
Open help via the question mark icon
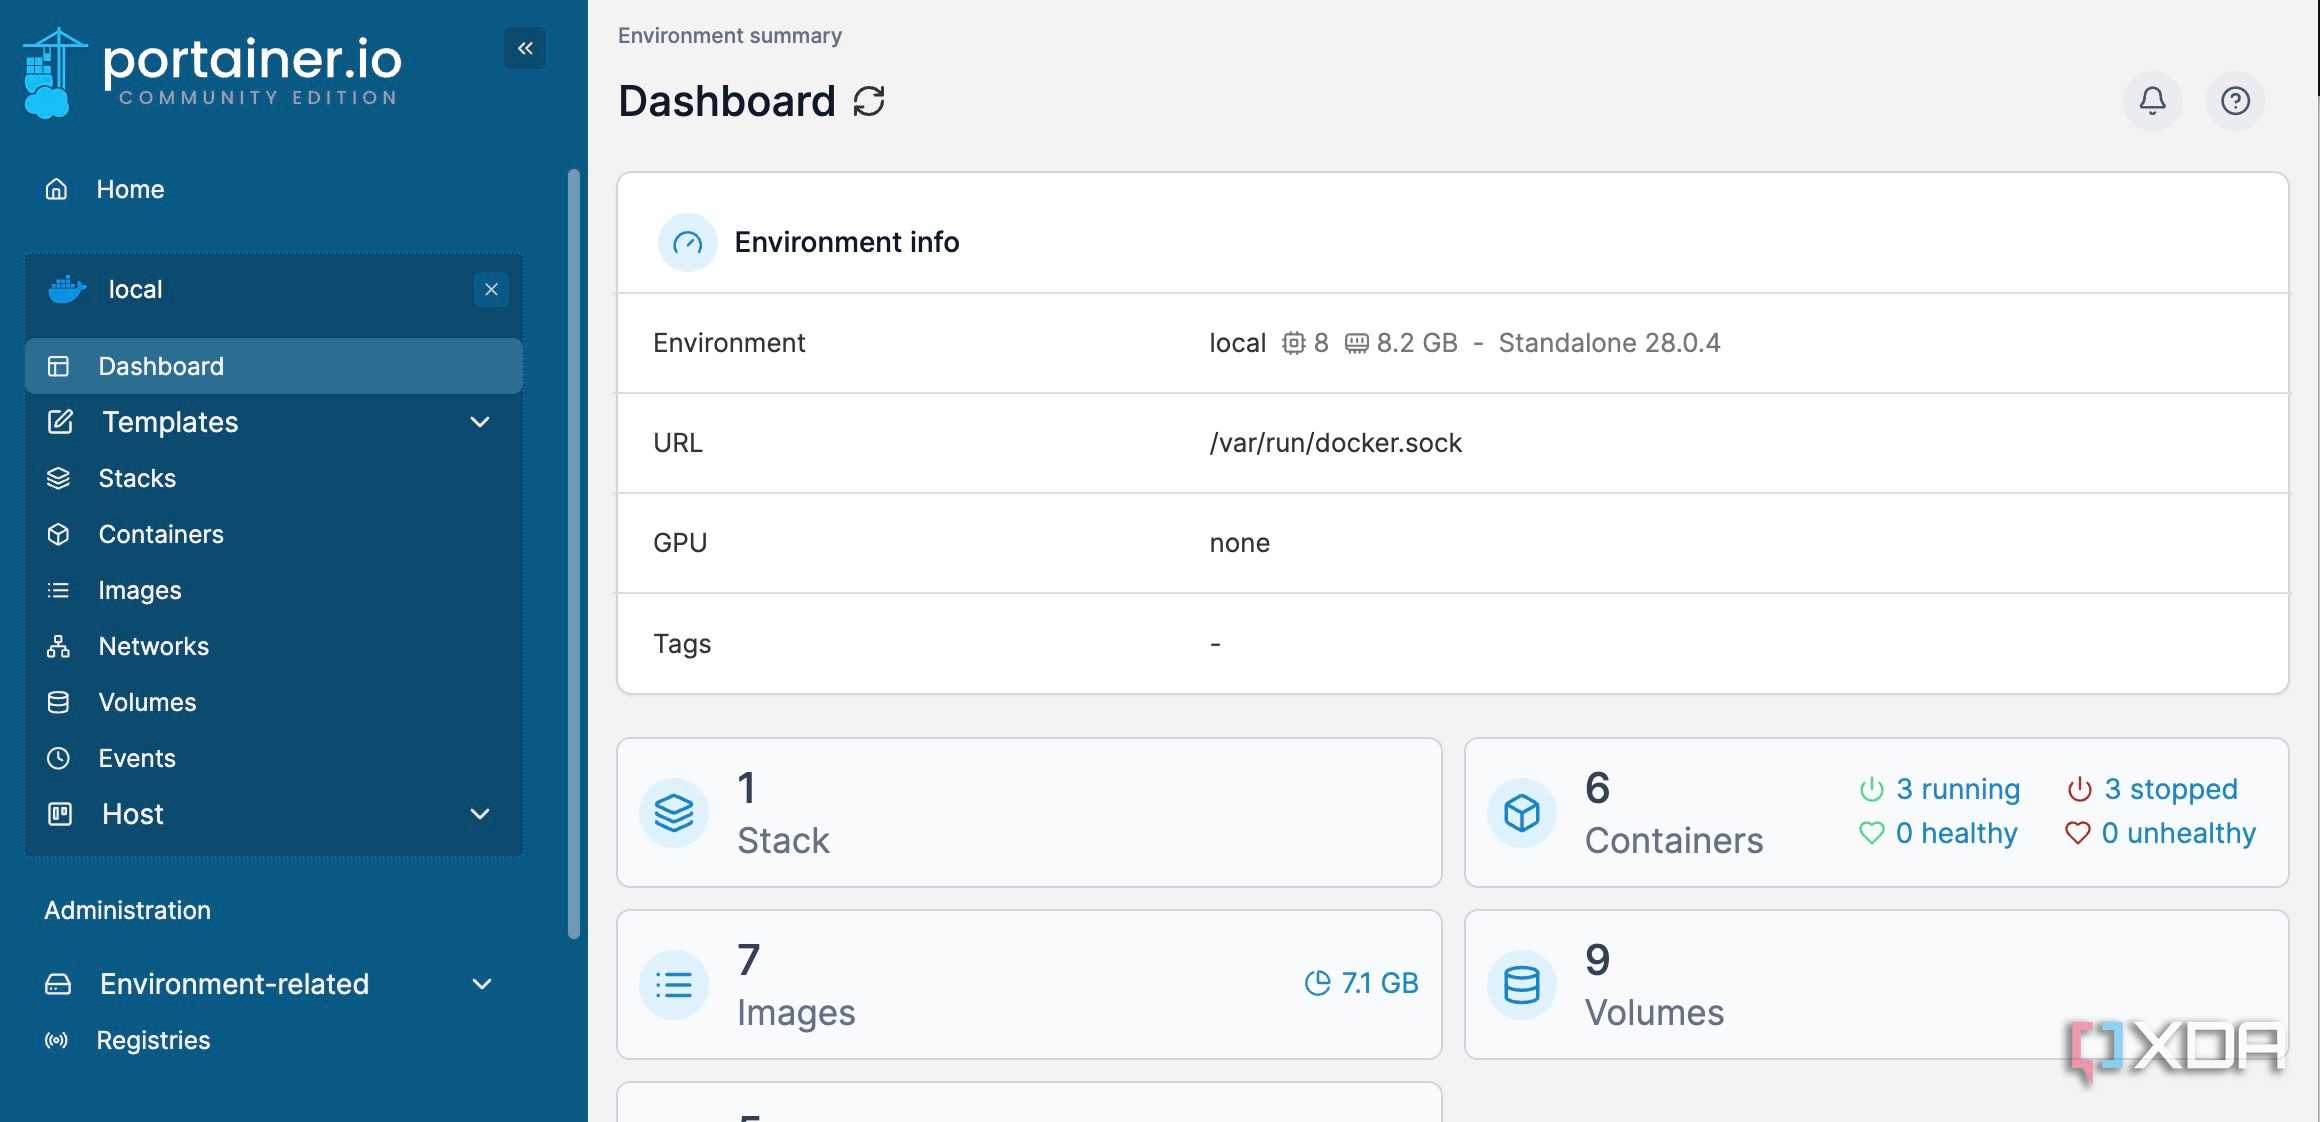(2235, 101)
